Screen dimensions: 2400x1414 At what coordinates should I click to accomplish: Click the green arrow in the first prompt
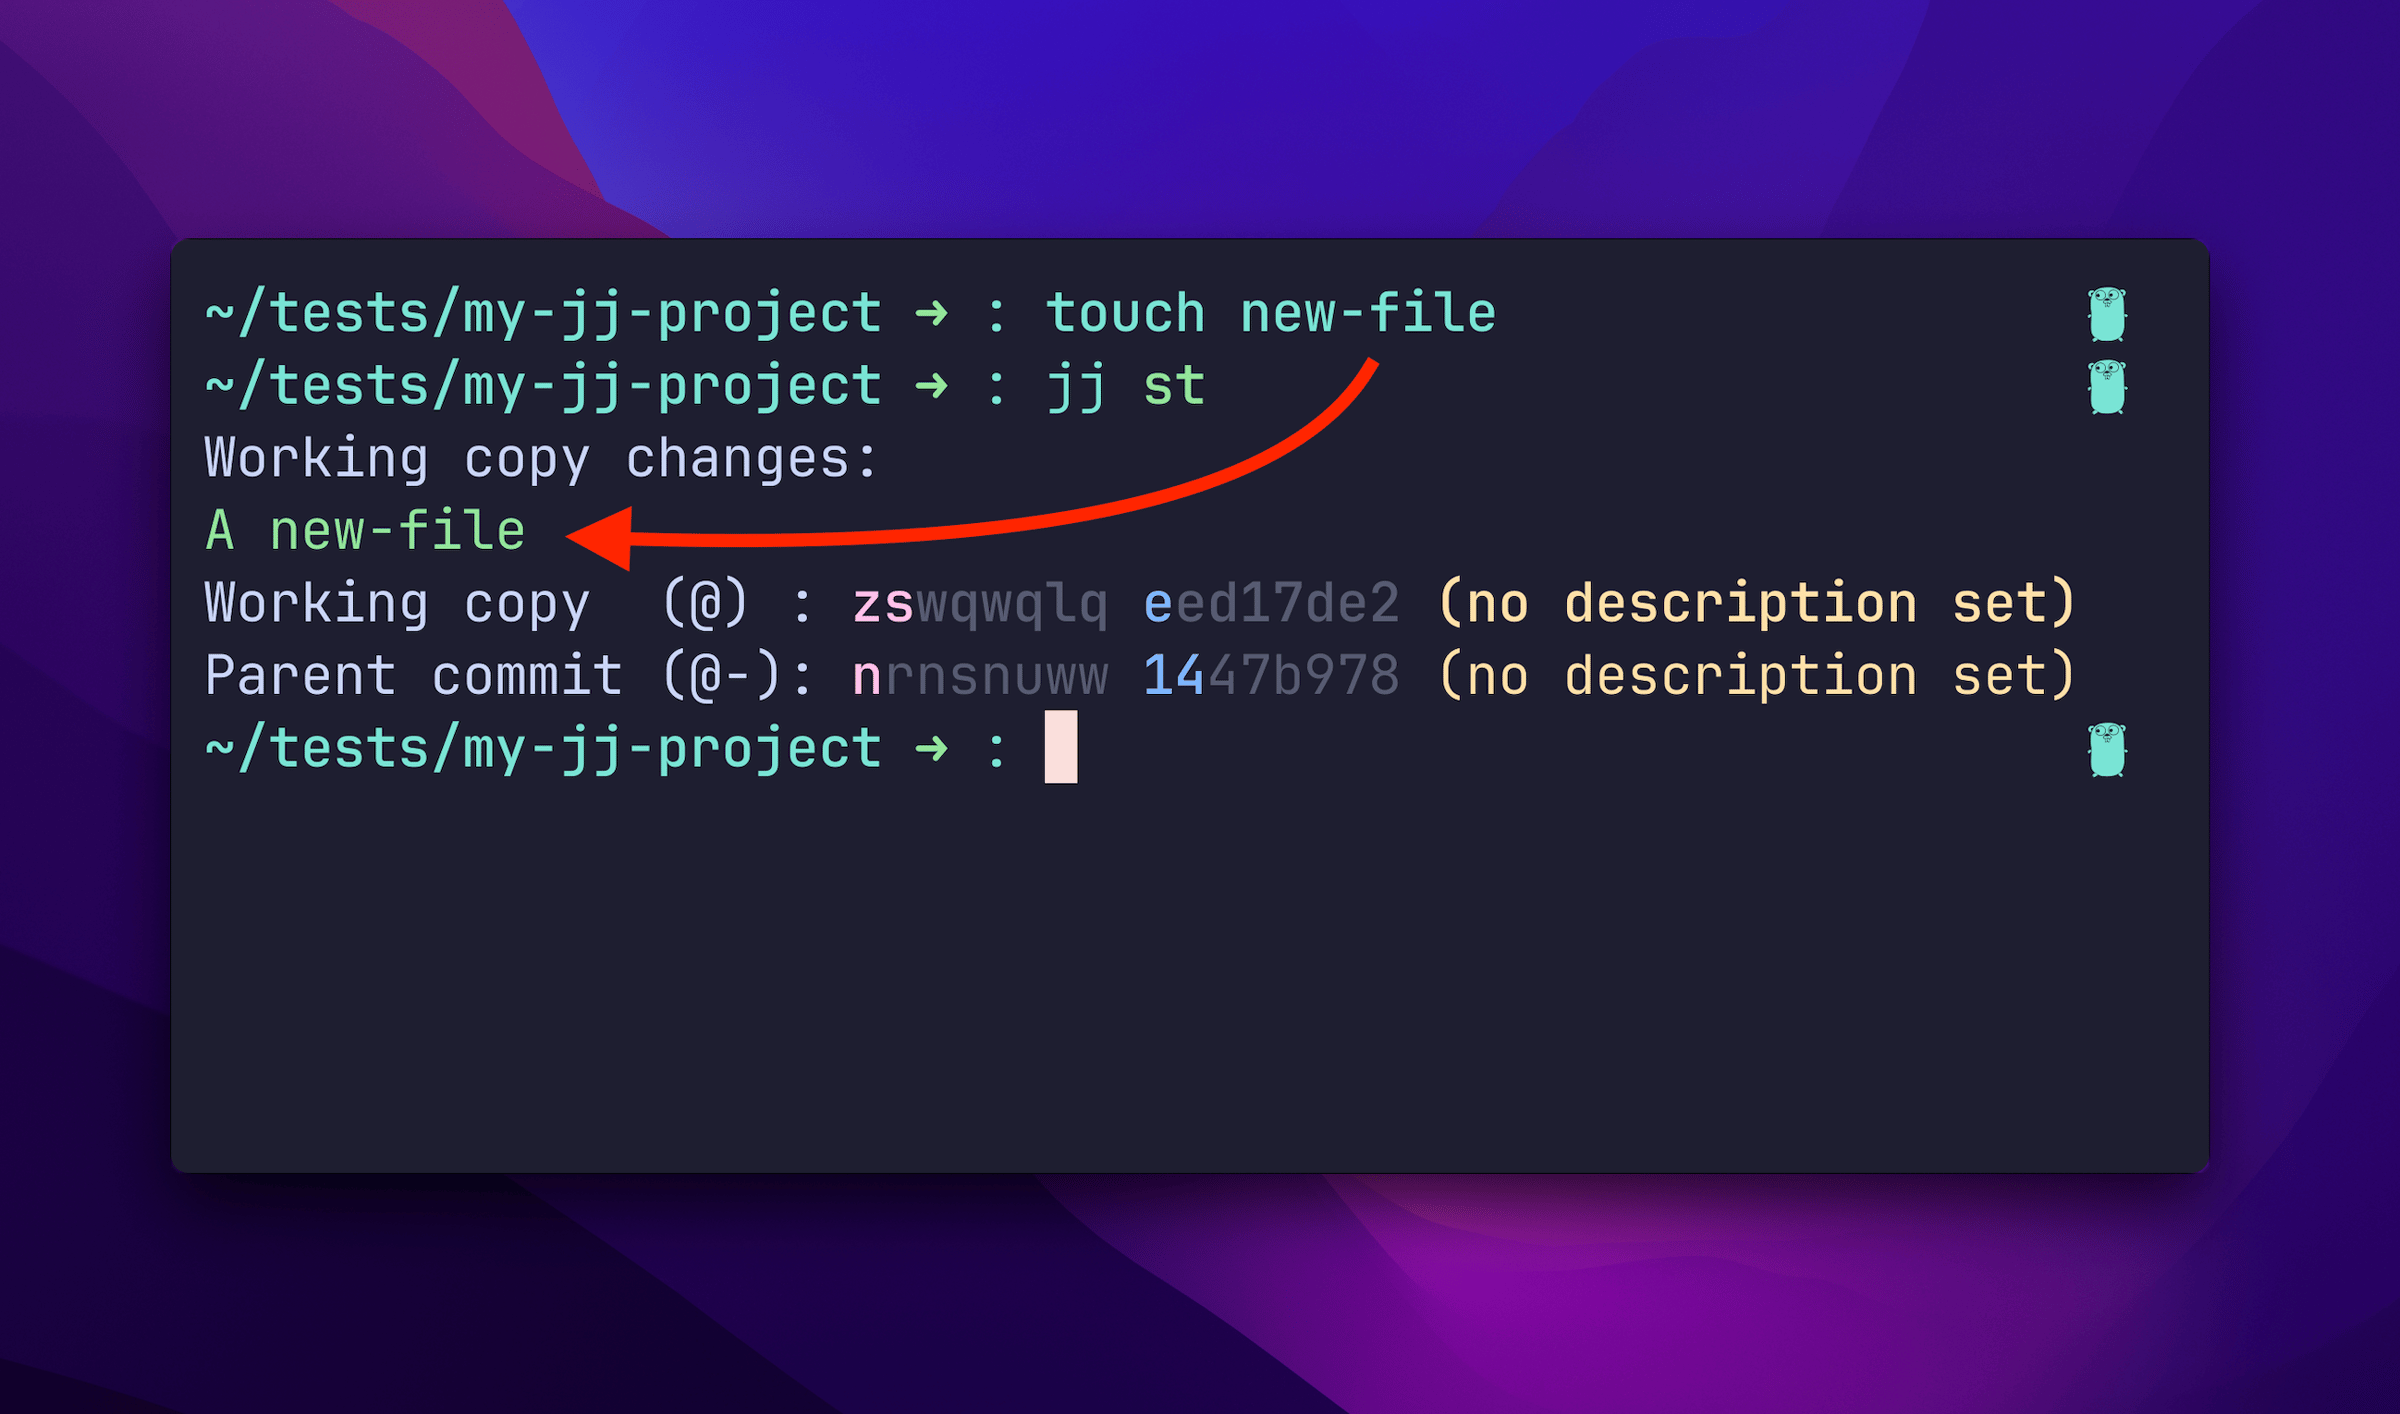click(932, 314)
